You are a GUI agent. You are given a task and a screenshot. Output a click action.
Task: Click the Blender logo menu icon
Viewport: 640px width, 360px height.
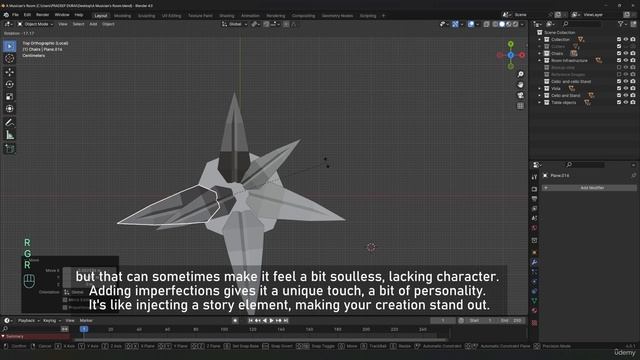6,15
